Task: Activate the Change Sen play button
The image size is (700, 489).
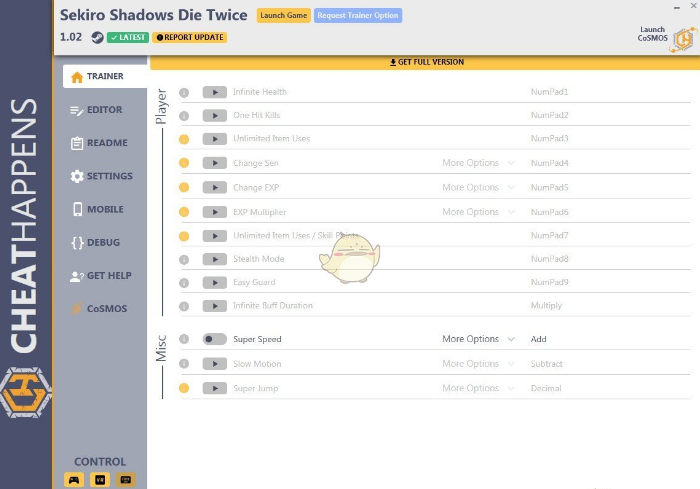Action: tap(215, 163)
